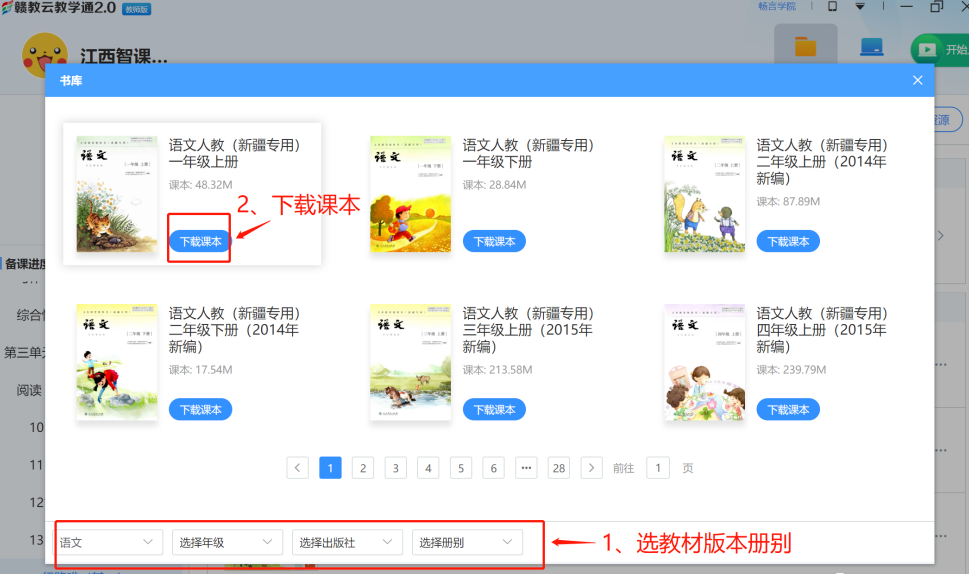This screenshot has width=969, height=574.
Task: Click the 课本: 28.84M size text
Action: [x=494, y=185]
